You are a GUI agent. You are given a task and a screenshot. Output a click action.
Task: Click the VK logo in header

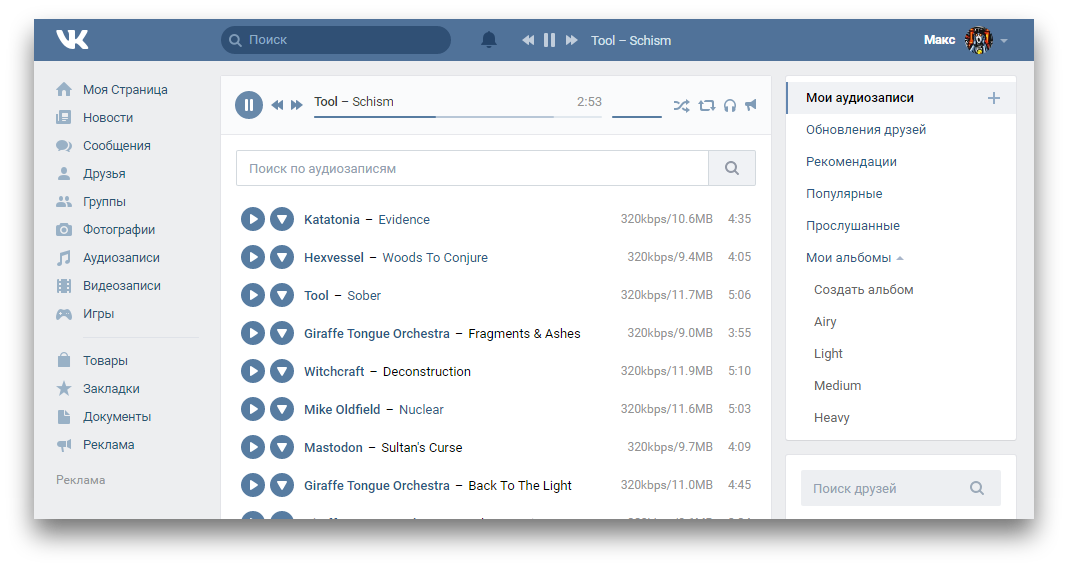coord(72,40)
